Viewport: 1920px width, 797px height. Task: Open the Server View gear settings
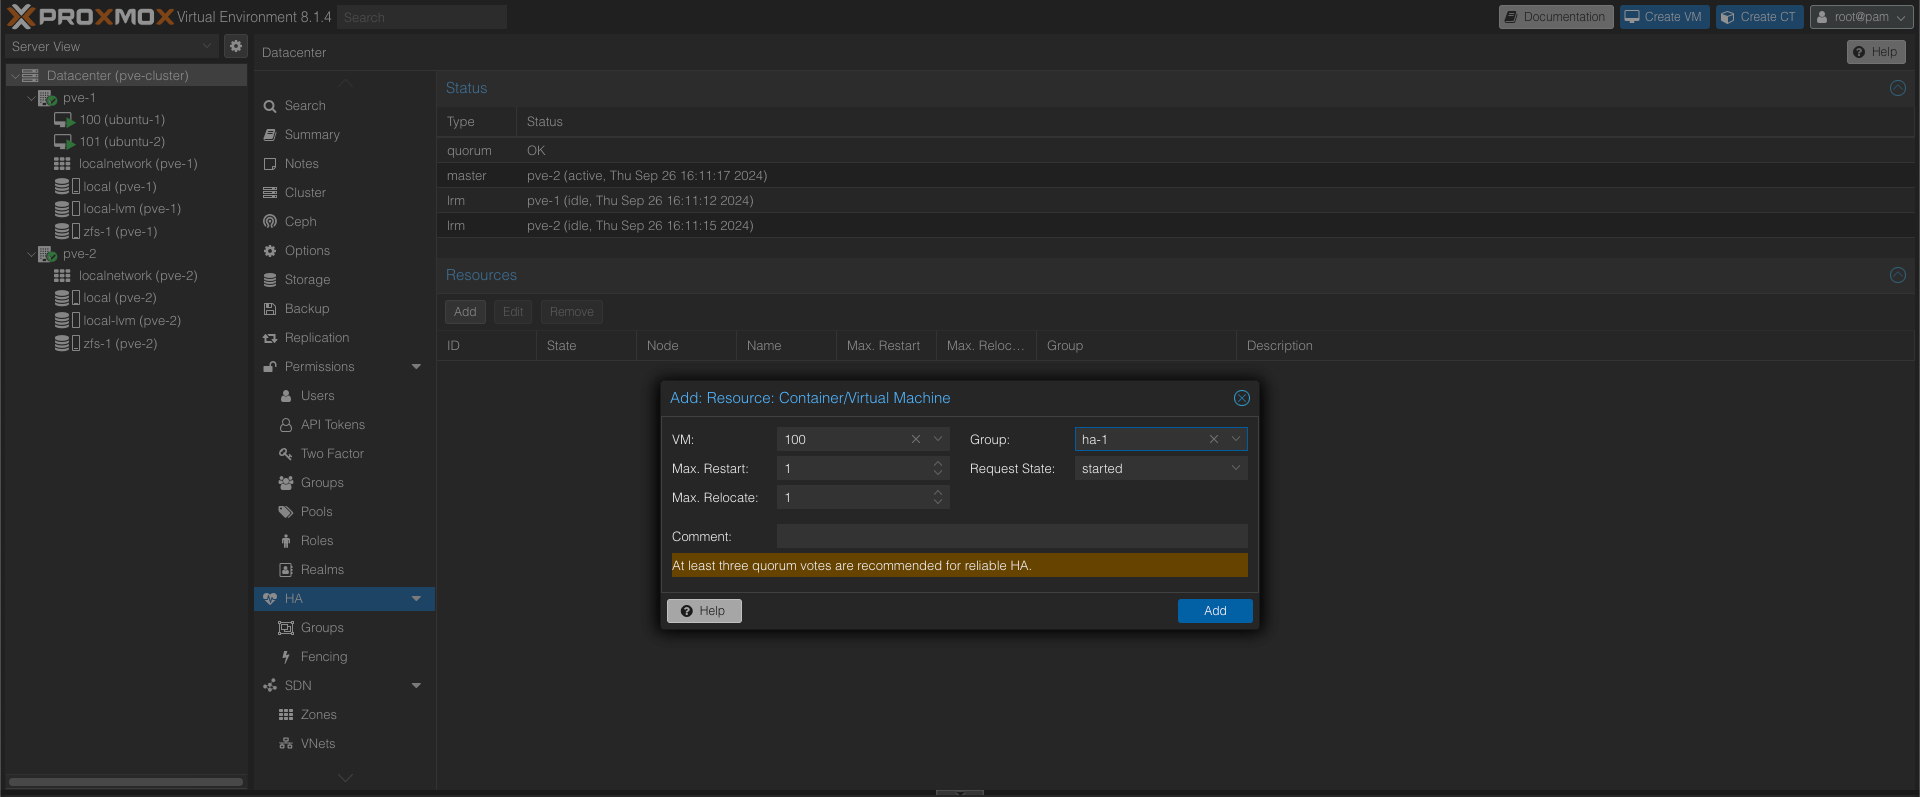pyautogui.click(x=236, y=46)
